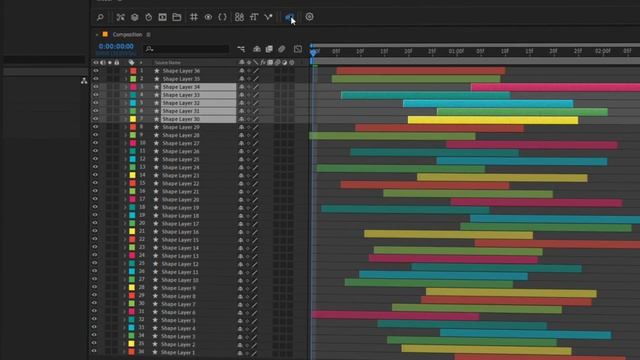Hide Shape Layer 35 with its eye toggle
The image size is (640, 360).
(96, 79)
